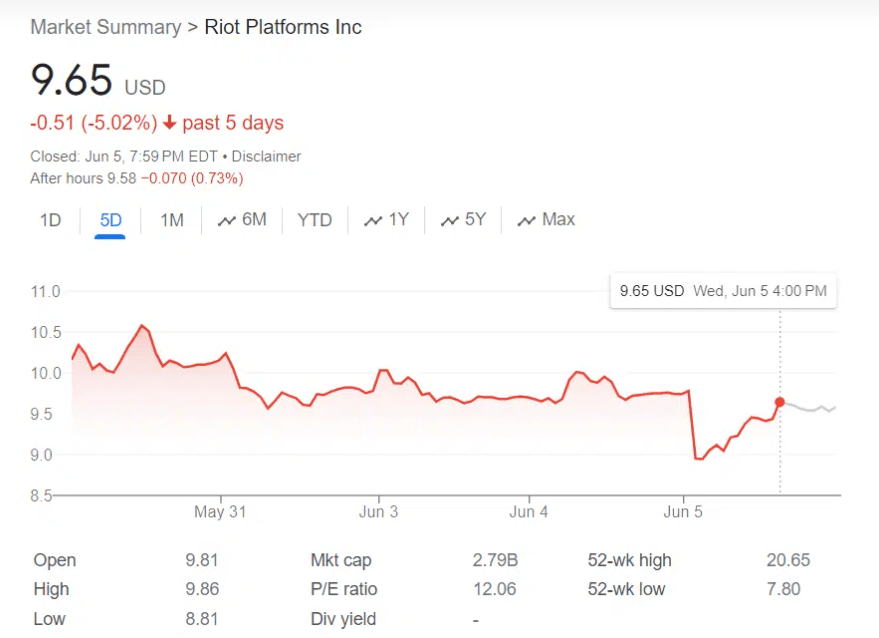Open the Disclaimer link
The height and width of the screenshot is (638, 879).
(x=266, y=156)
